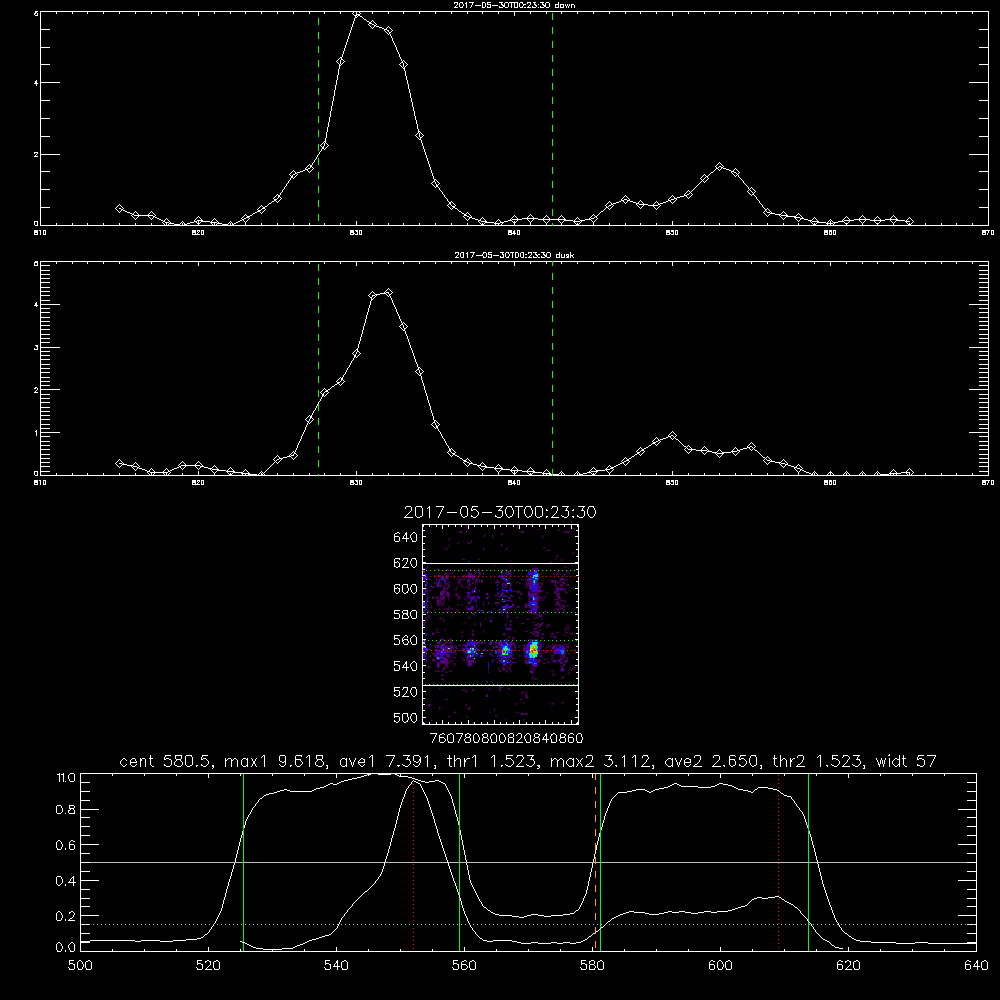Image resolution: width=1000 pixels, height=1000 pixels.
Task: Click the '640' label on the bottom plot x-axis
Action: click(x=976, y=966)
